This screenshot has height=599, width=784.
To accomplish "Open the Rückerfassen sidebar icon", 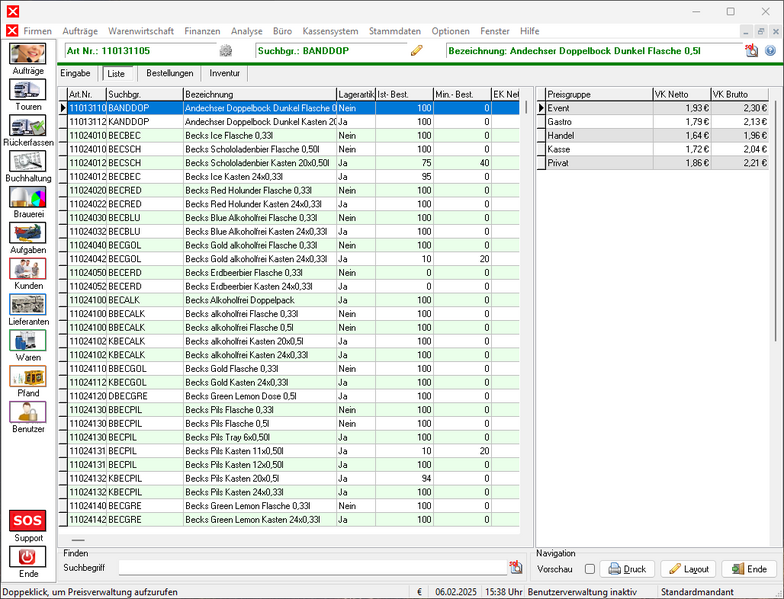I will 28,126.
